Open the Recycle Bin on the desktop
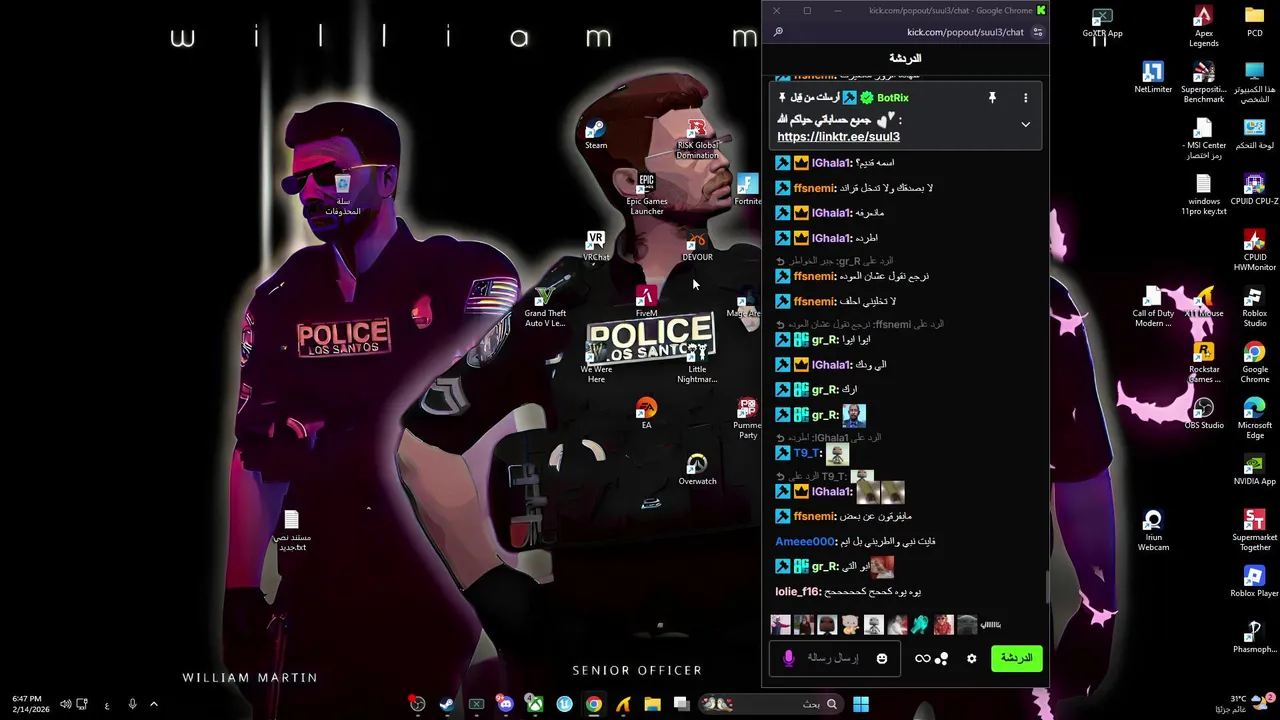Screen dimensions: 1280x720 click(x=342, y=195)
